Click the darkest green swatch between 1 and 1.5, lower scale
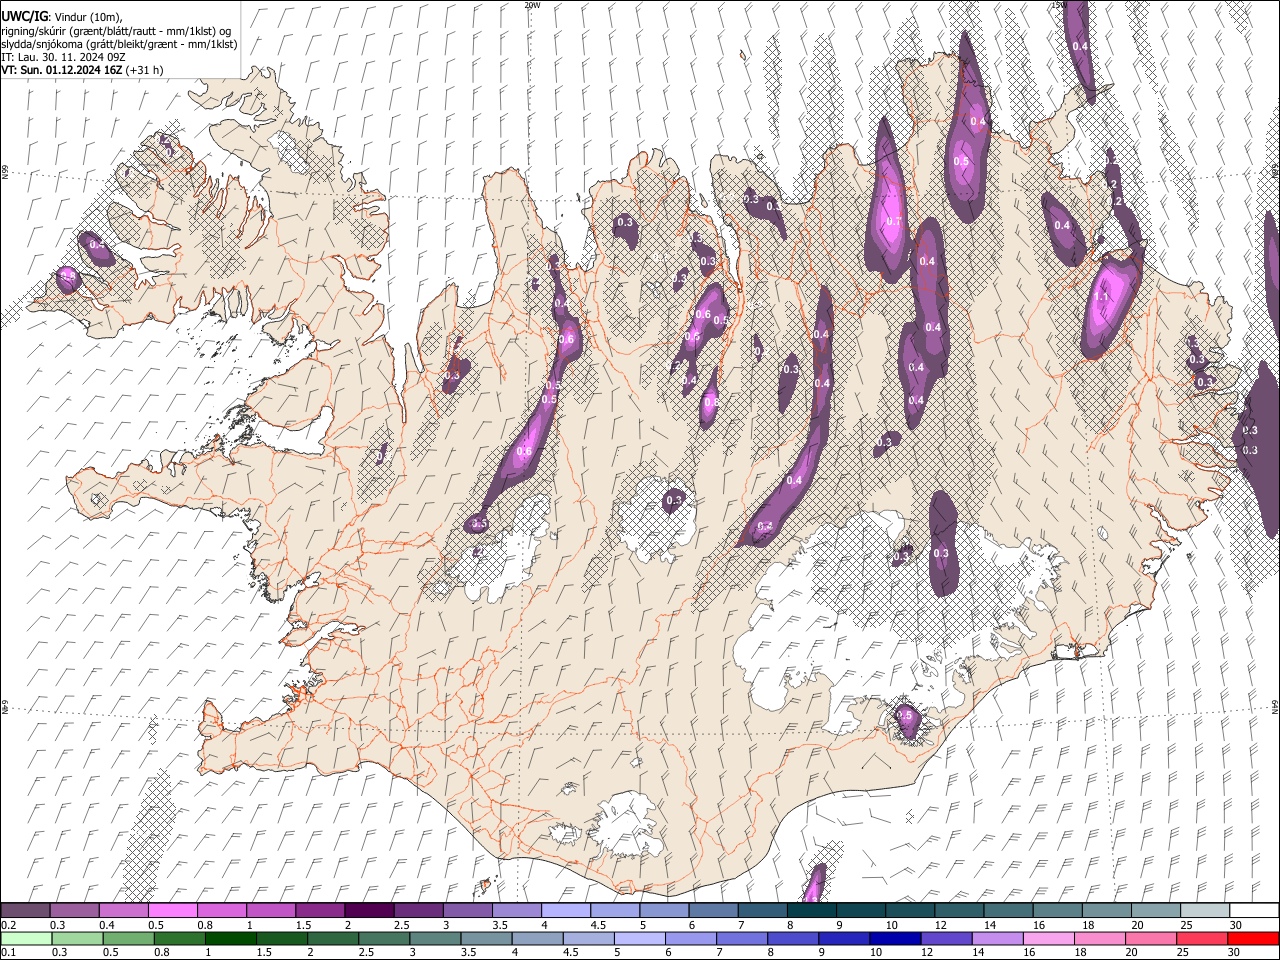This screenshot has height=960, width=1280. (231, 938)
